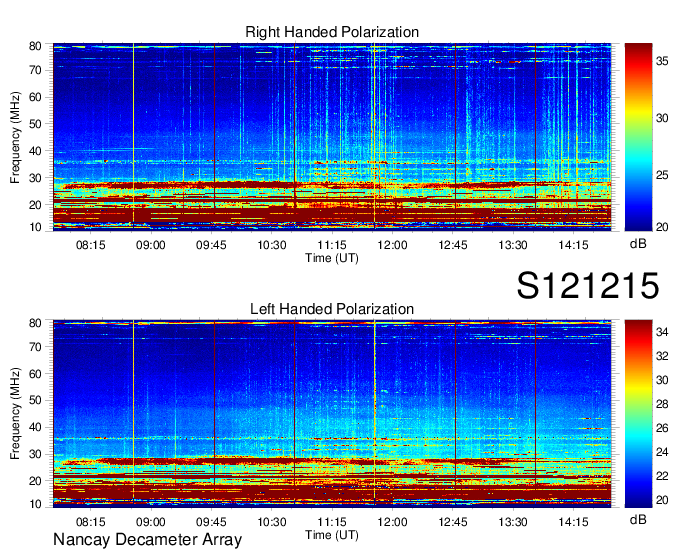Click the Right Handed plot colorbar
Viewport: 680px width, 552px height.
click(x=638, y=137)
